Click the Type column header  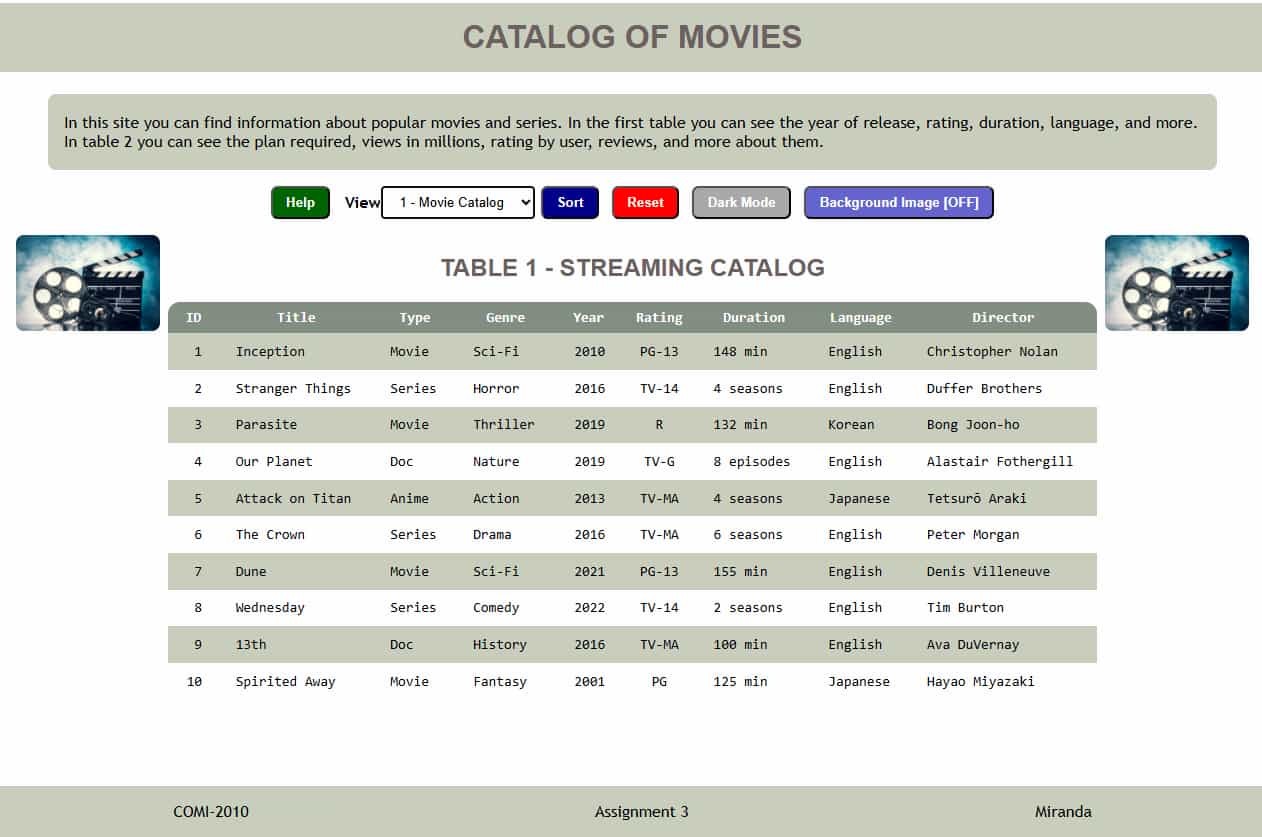[x=414, y=317]
